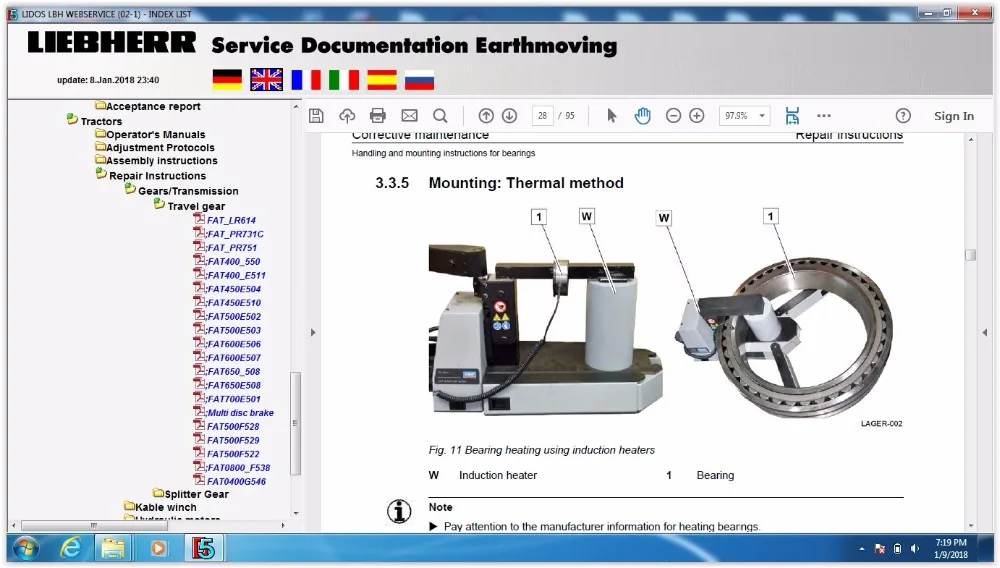The height and width of the screenshot is (568, 1000).
Task: Open Multi disc brake document
Action: click(x=240, y=413)
